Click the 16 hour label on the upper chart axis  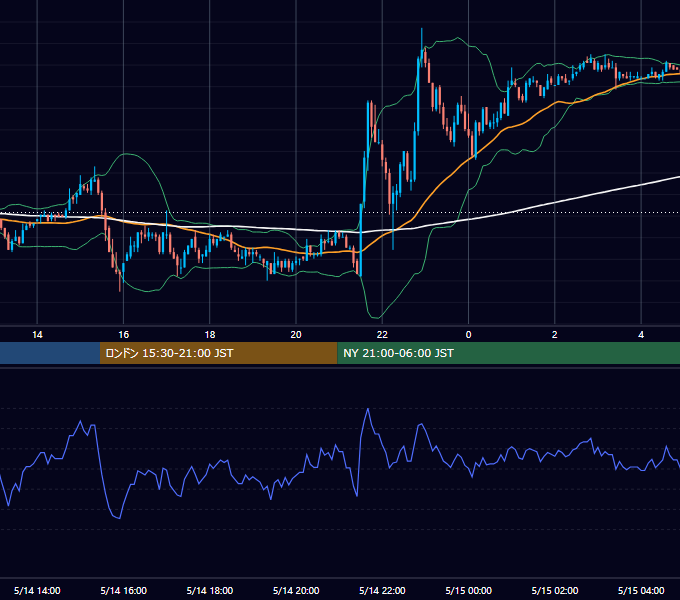[x=124, y=335]
